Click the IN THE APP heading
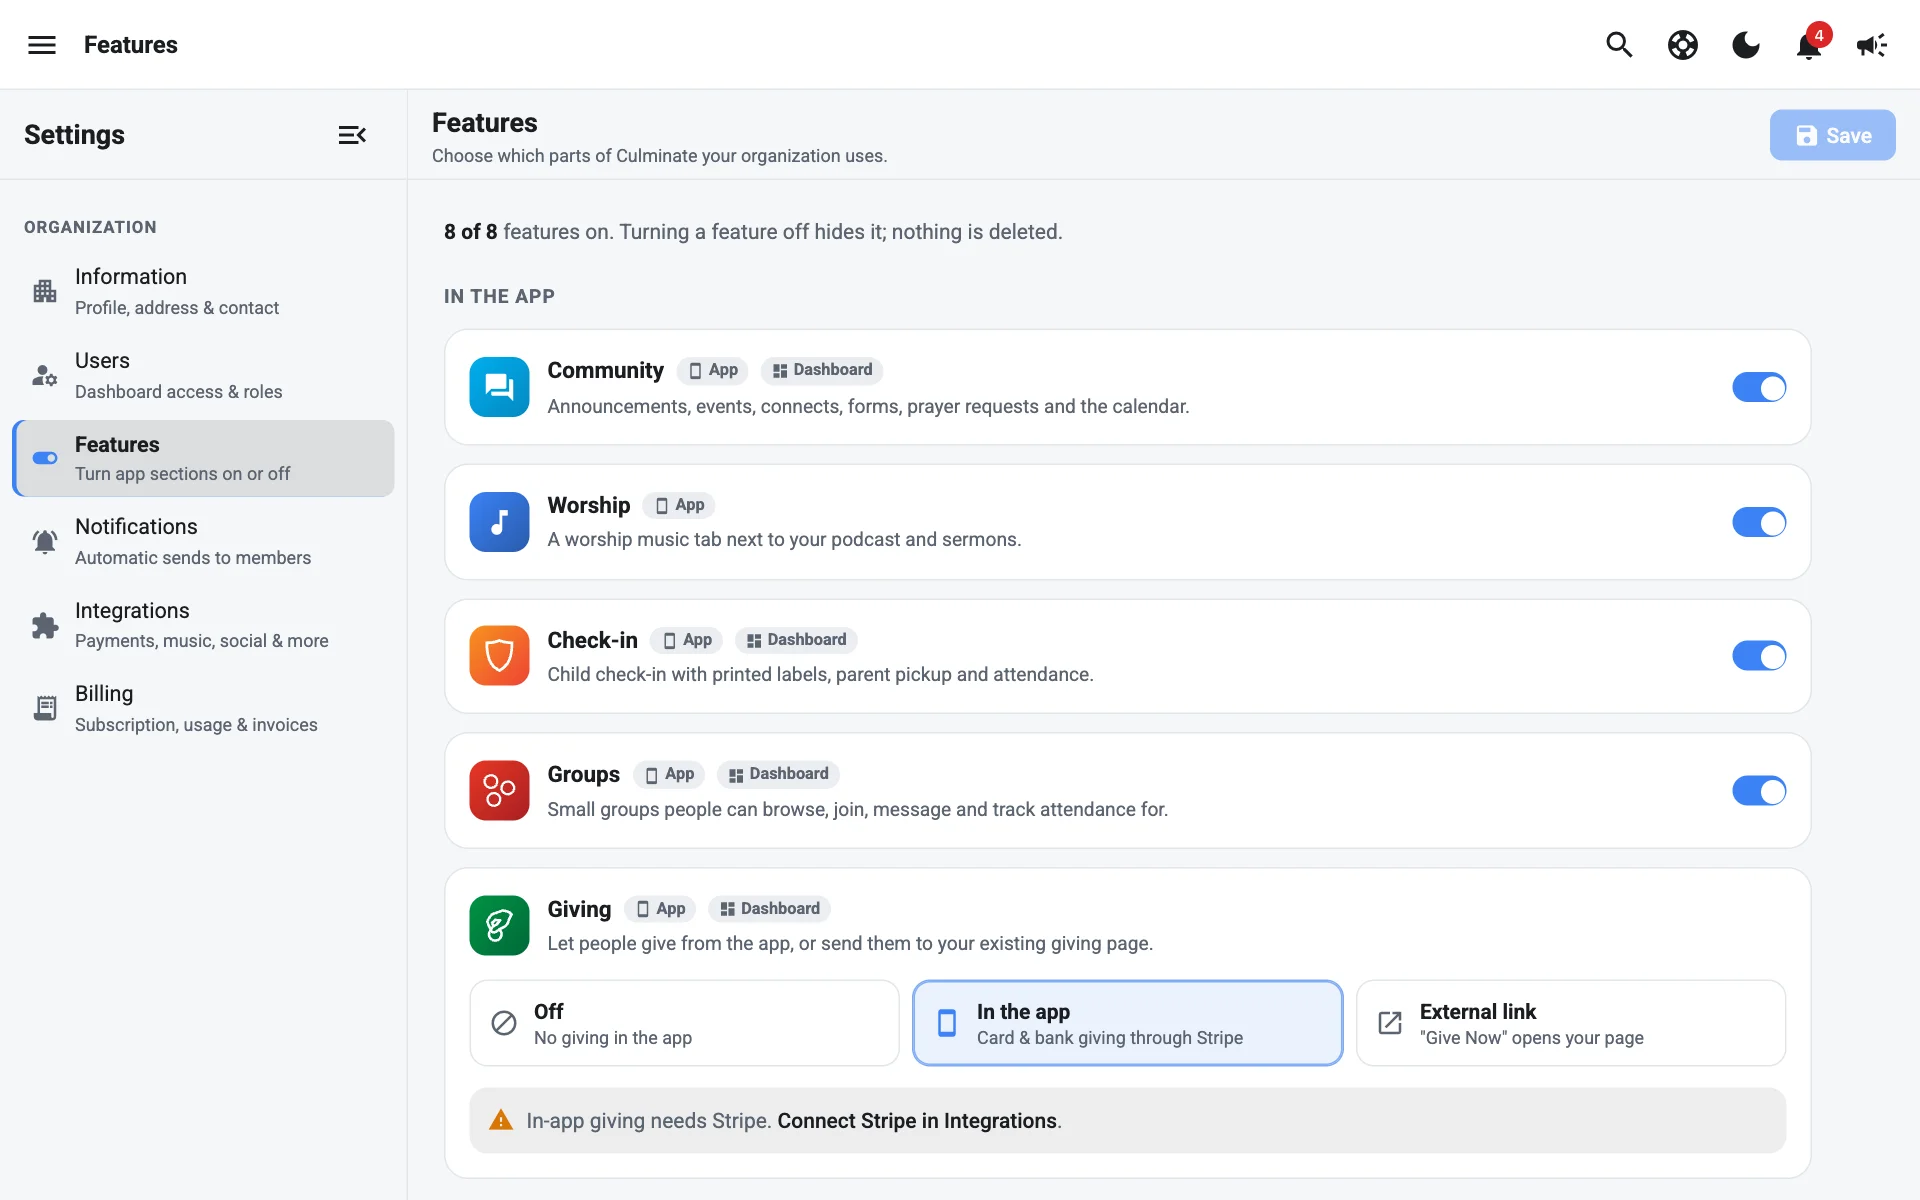 [x=499, y=296]
